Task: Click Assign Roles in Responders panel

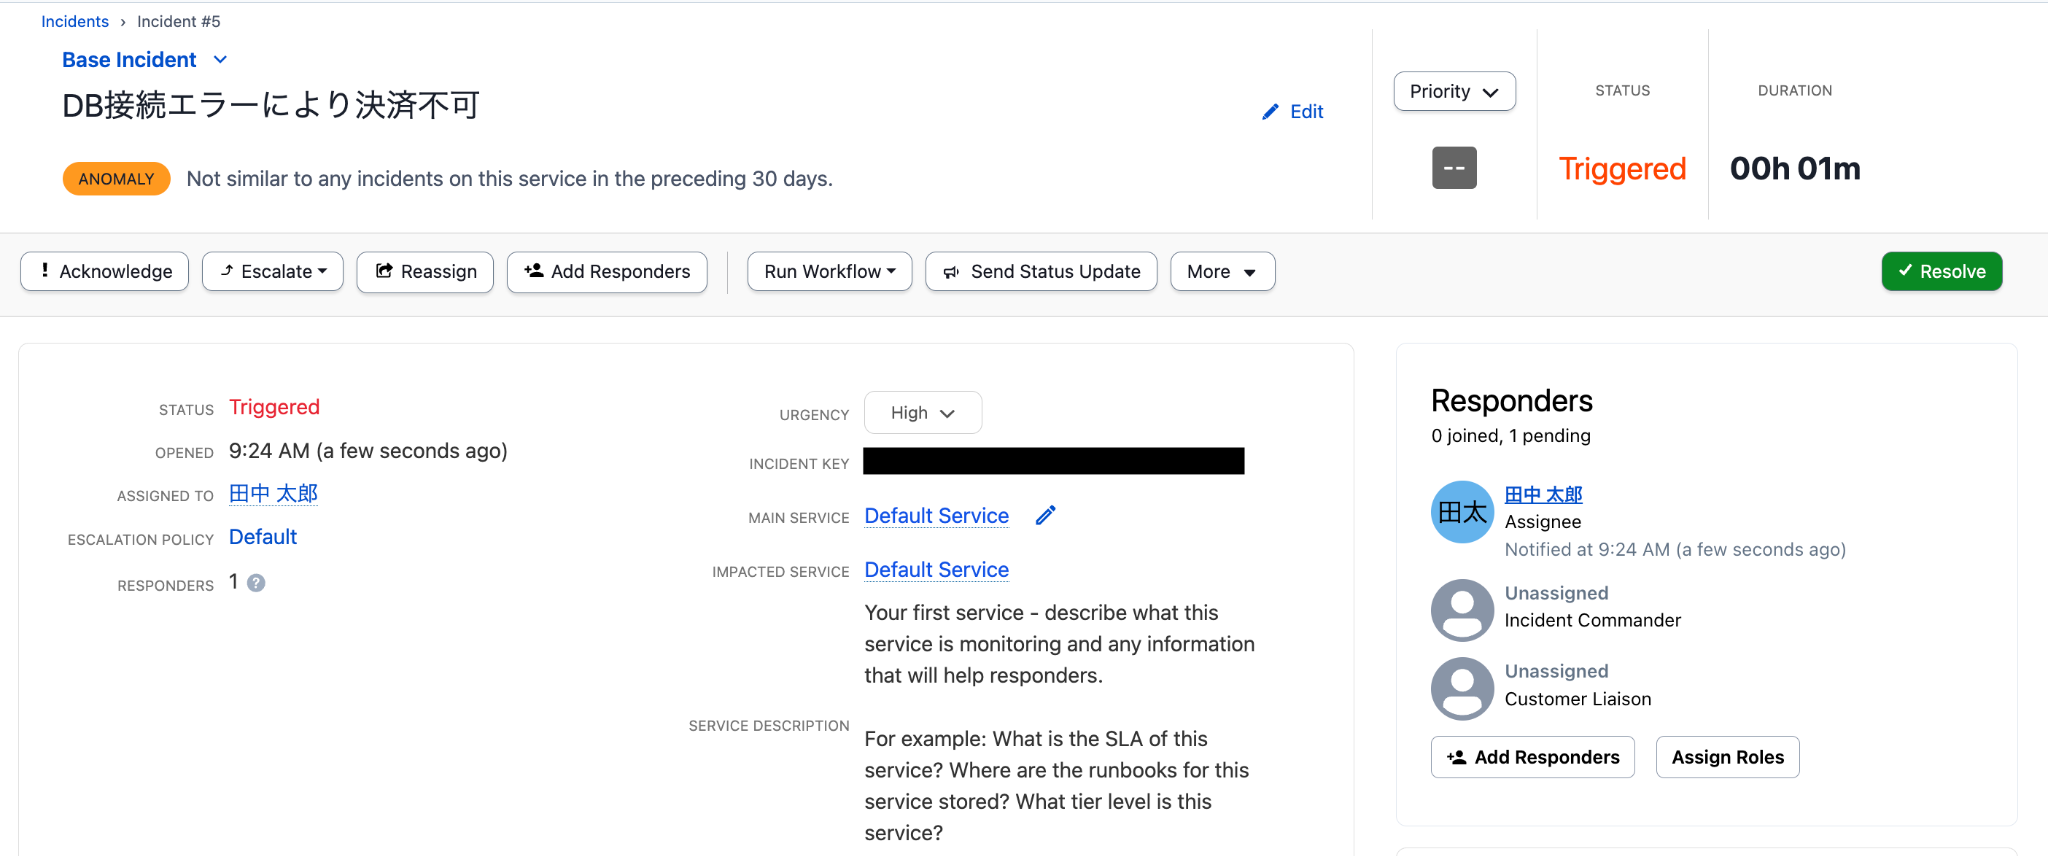Action: 1727,758
